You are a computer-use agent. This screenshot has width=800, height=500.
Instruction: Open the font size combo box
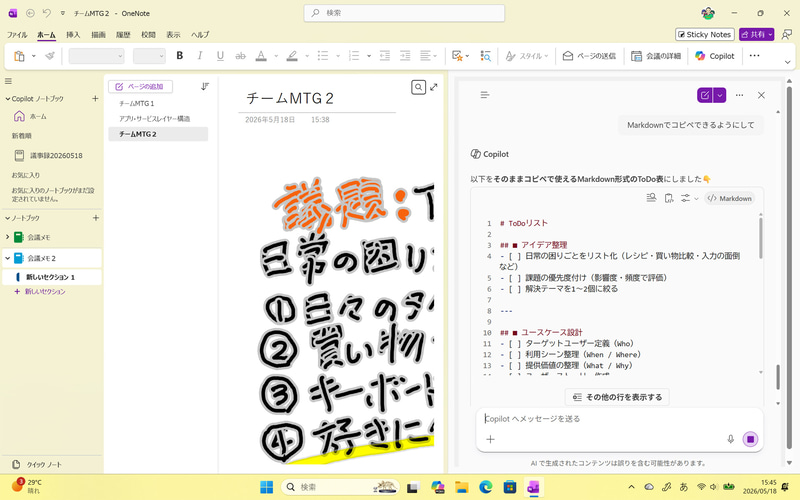pos(149,56)
